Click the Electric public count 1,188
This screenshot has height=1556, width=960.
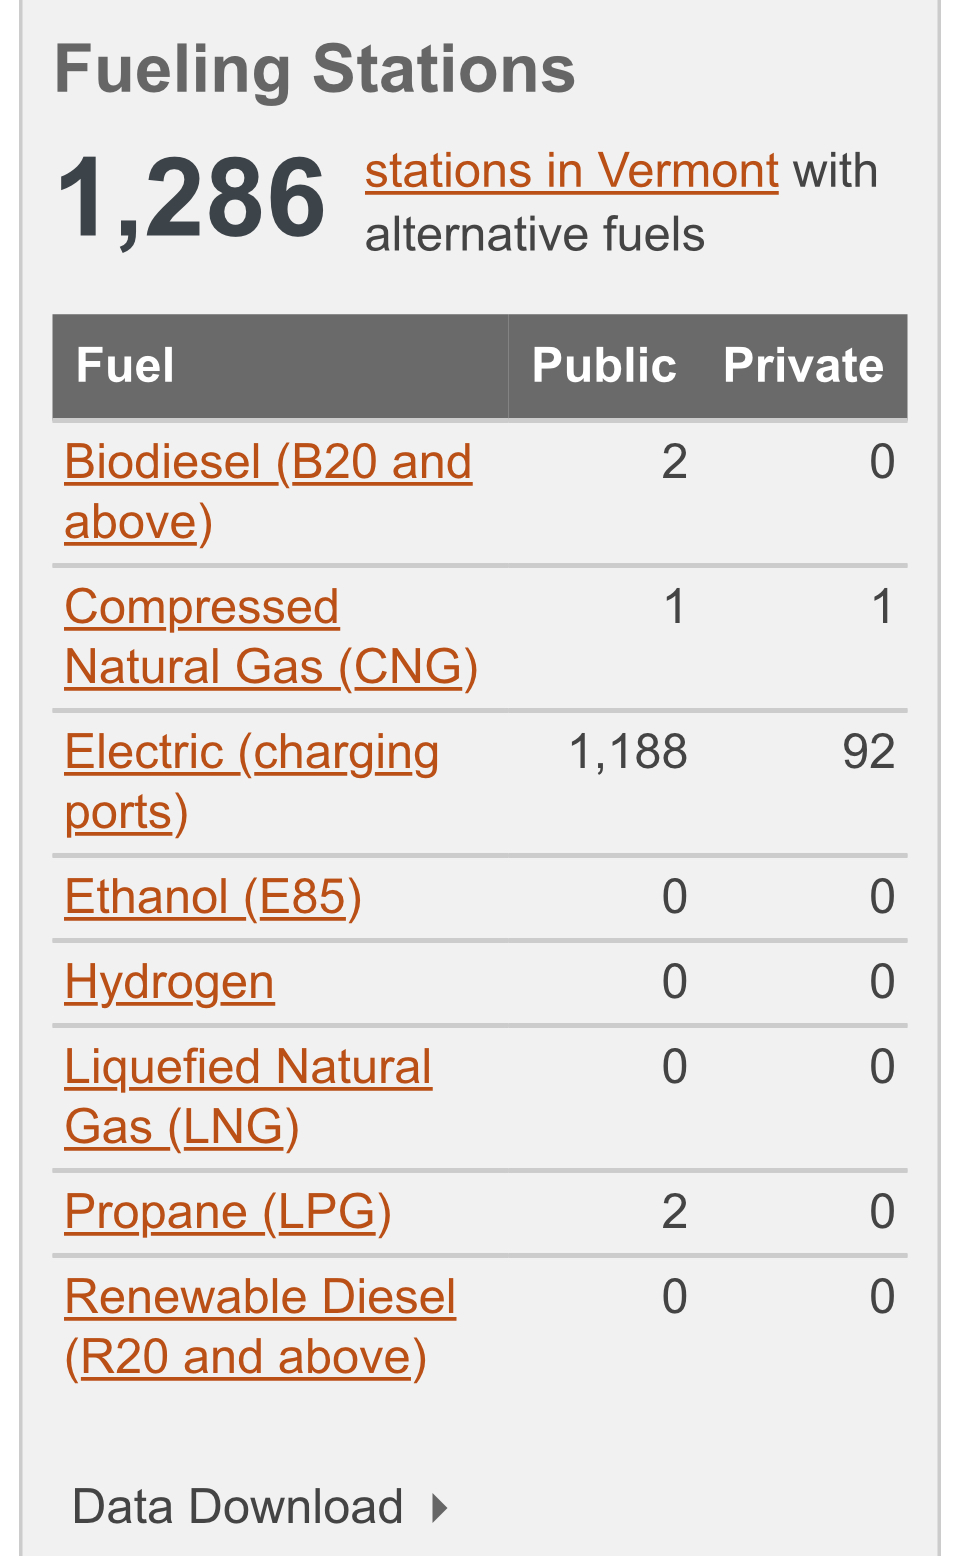pos(628,752)
